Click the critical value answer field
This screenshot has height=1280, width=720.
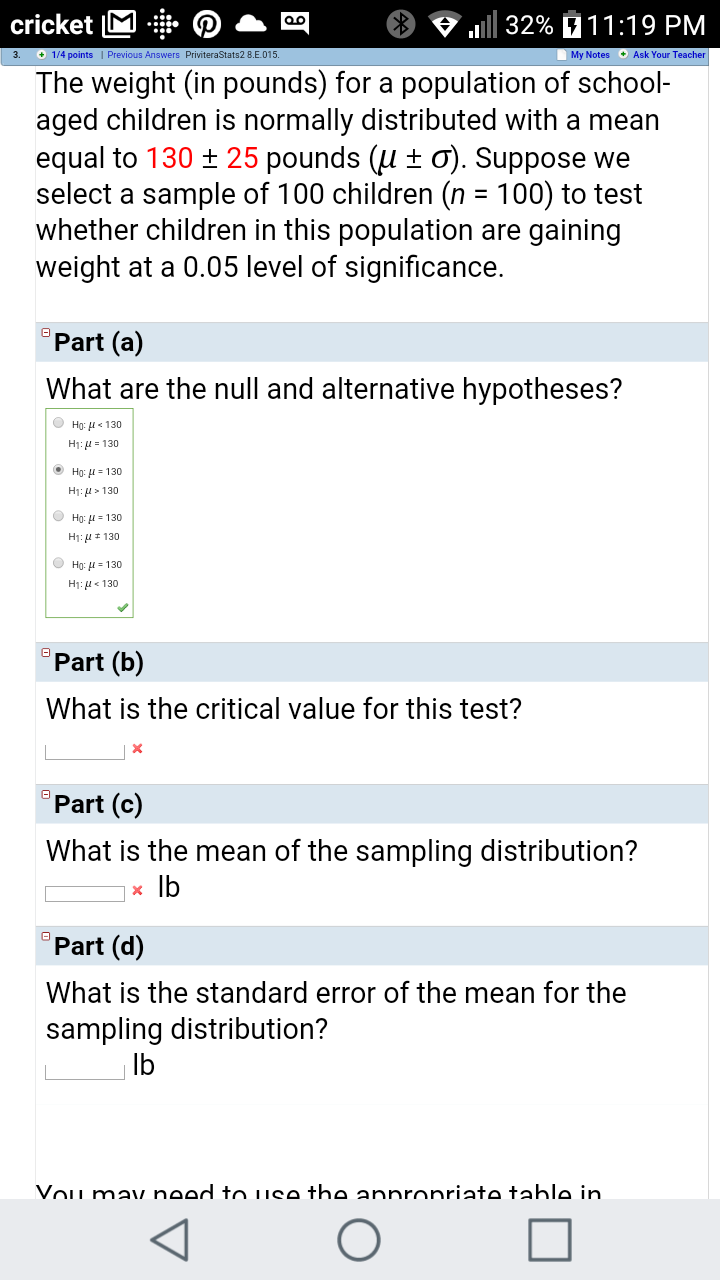pos(85,750)
